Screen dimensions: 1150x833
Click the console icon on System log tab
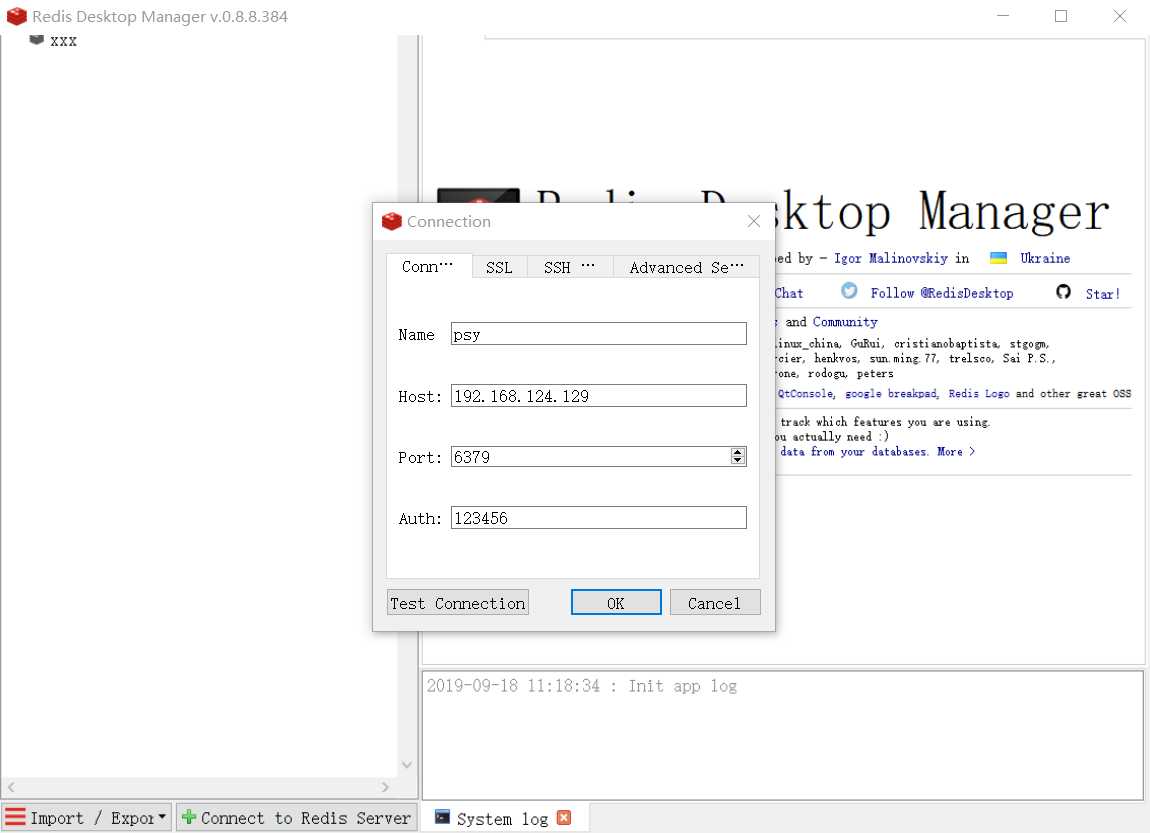coord(442,817)
